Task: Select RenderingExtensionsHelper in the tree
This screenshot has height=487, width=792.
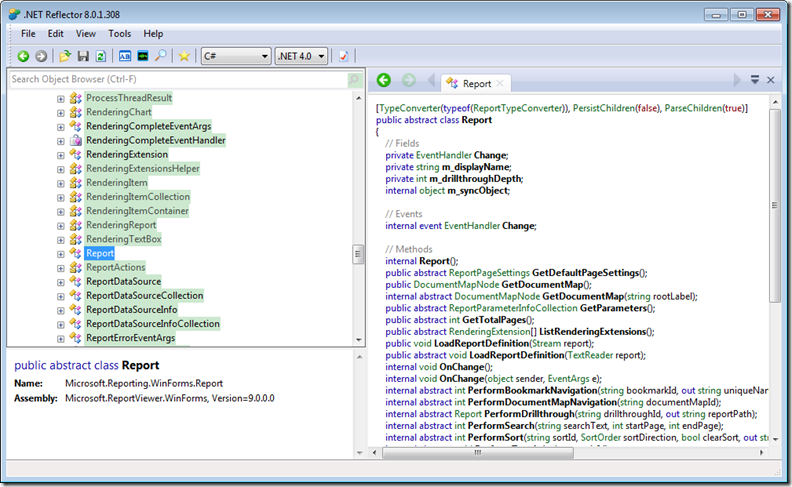Action: [142, 168]
